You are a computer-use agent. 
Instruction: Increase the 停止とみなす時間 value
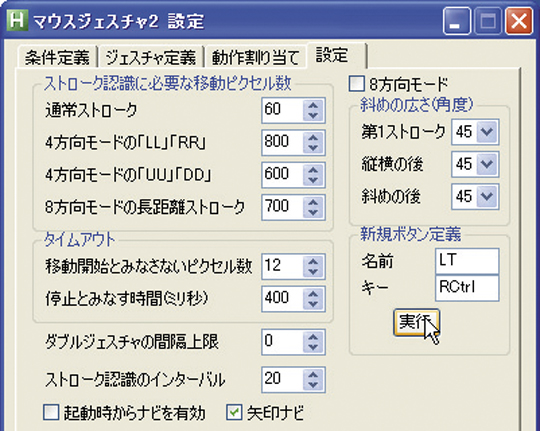(x=313, y=294)
